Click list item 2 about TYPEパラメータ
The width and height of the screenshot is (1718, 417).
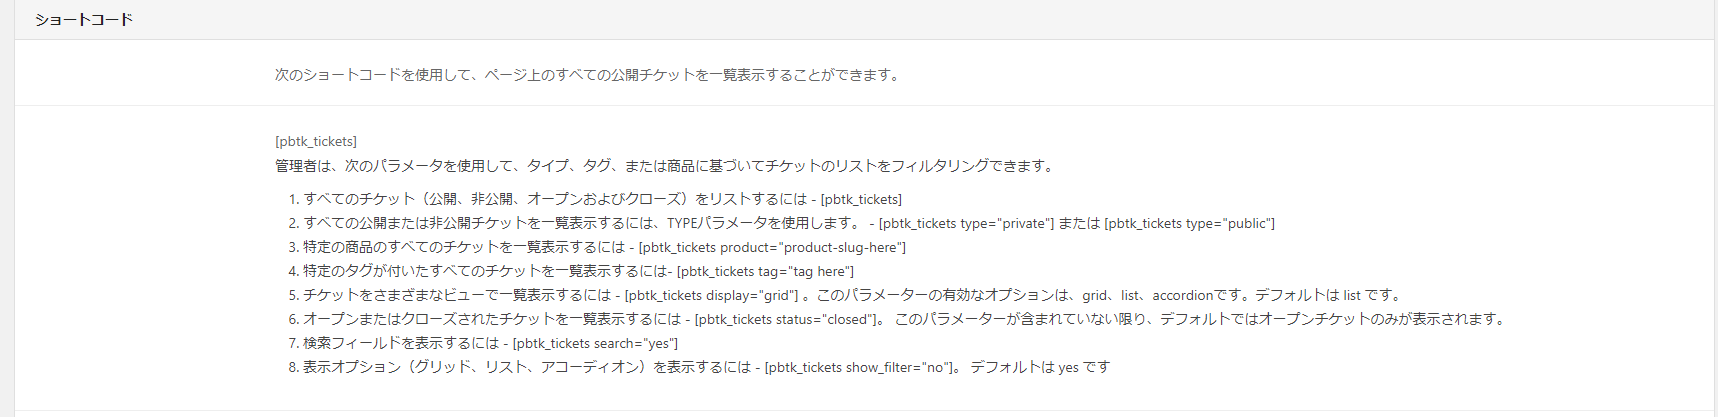pyautogui.click(x=789, y=223)
